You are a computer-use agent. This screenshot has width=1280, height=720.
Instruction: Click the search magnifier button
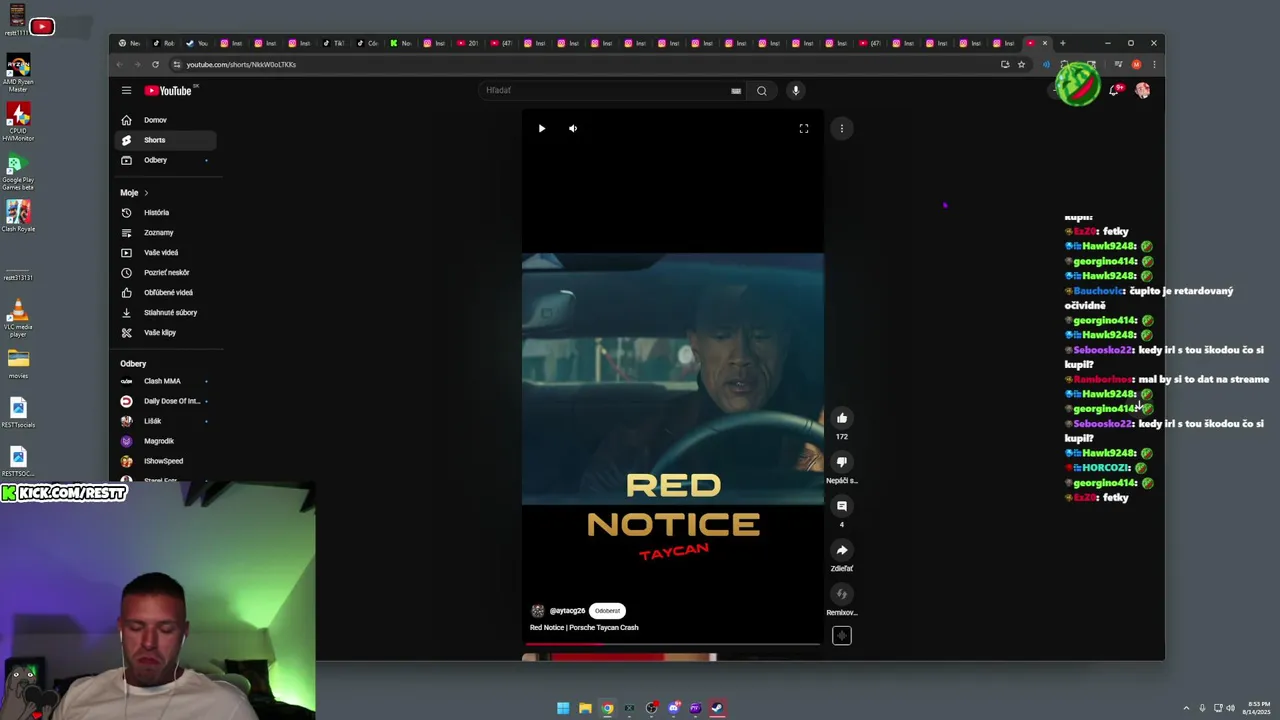coord(762,91)
